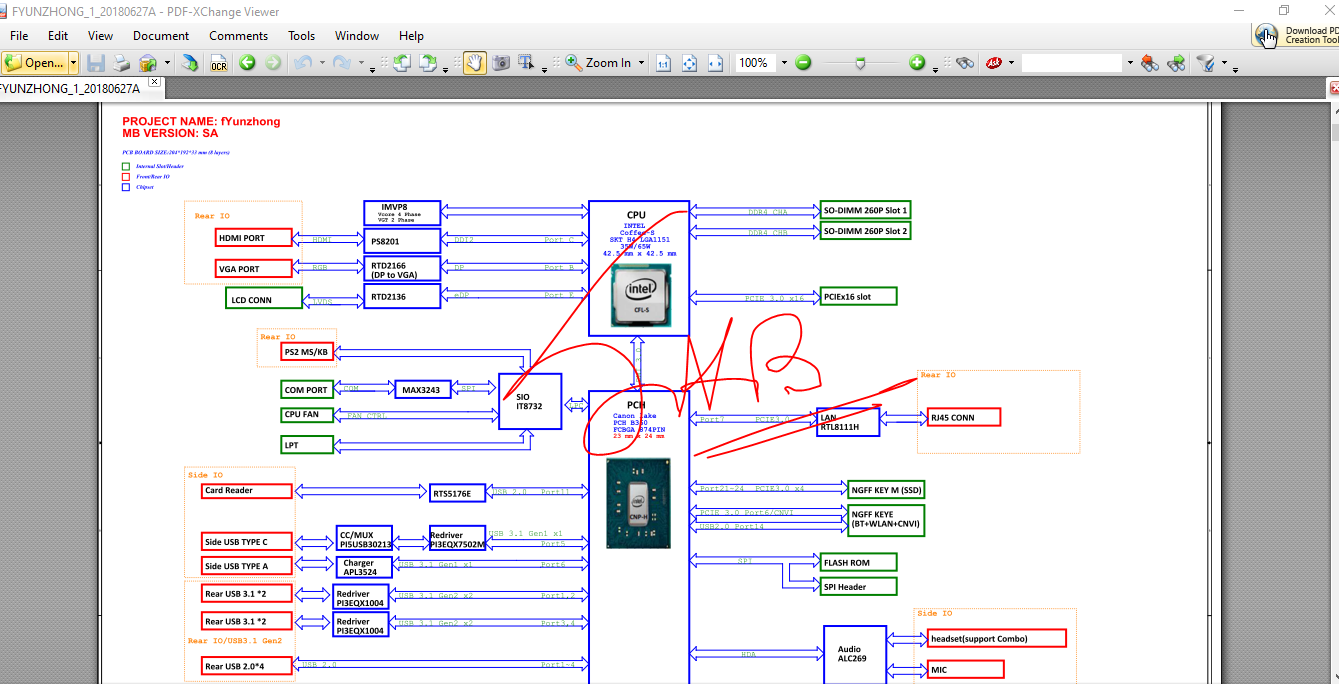This screenshot has width=1339, height=684.
Task: Click the NGFF KEY M (SSD) box
Action: click(885, 489)
